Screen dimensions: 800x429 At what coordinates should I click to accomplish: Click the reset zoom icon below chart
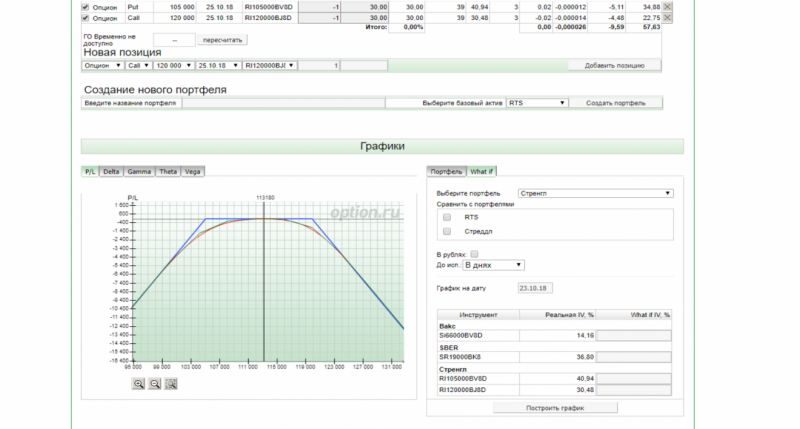pos(171,384)
